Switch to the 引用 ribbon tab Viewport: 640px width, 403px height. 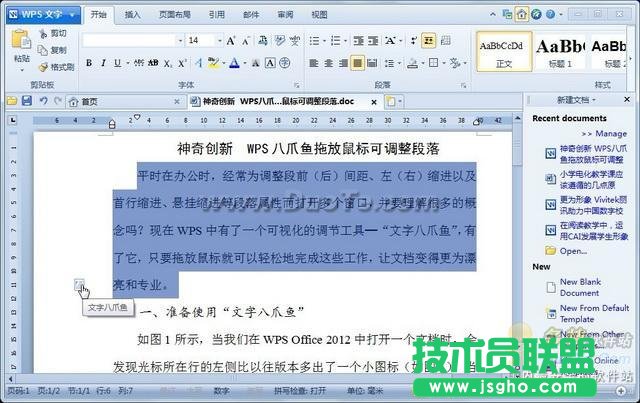coord(217,15)
